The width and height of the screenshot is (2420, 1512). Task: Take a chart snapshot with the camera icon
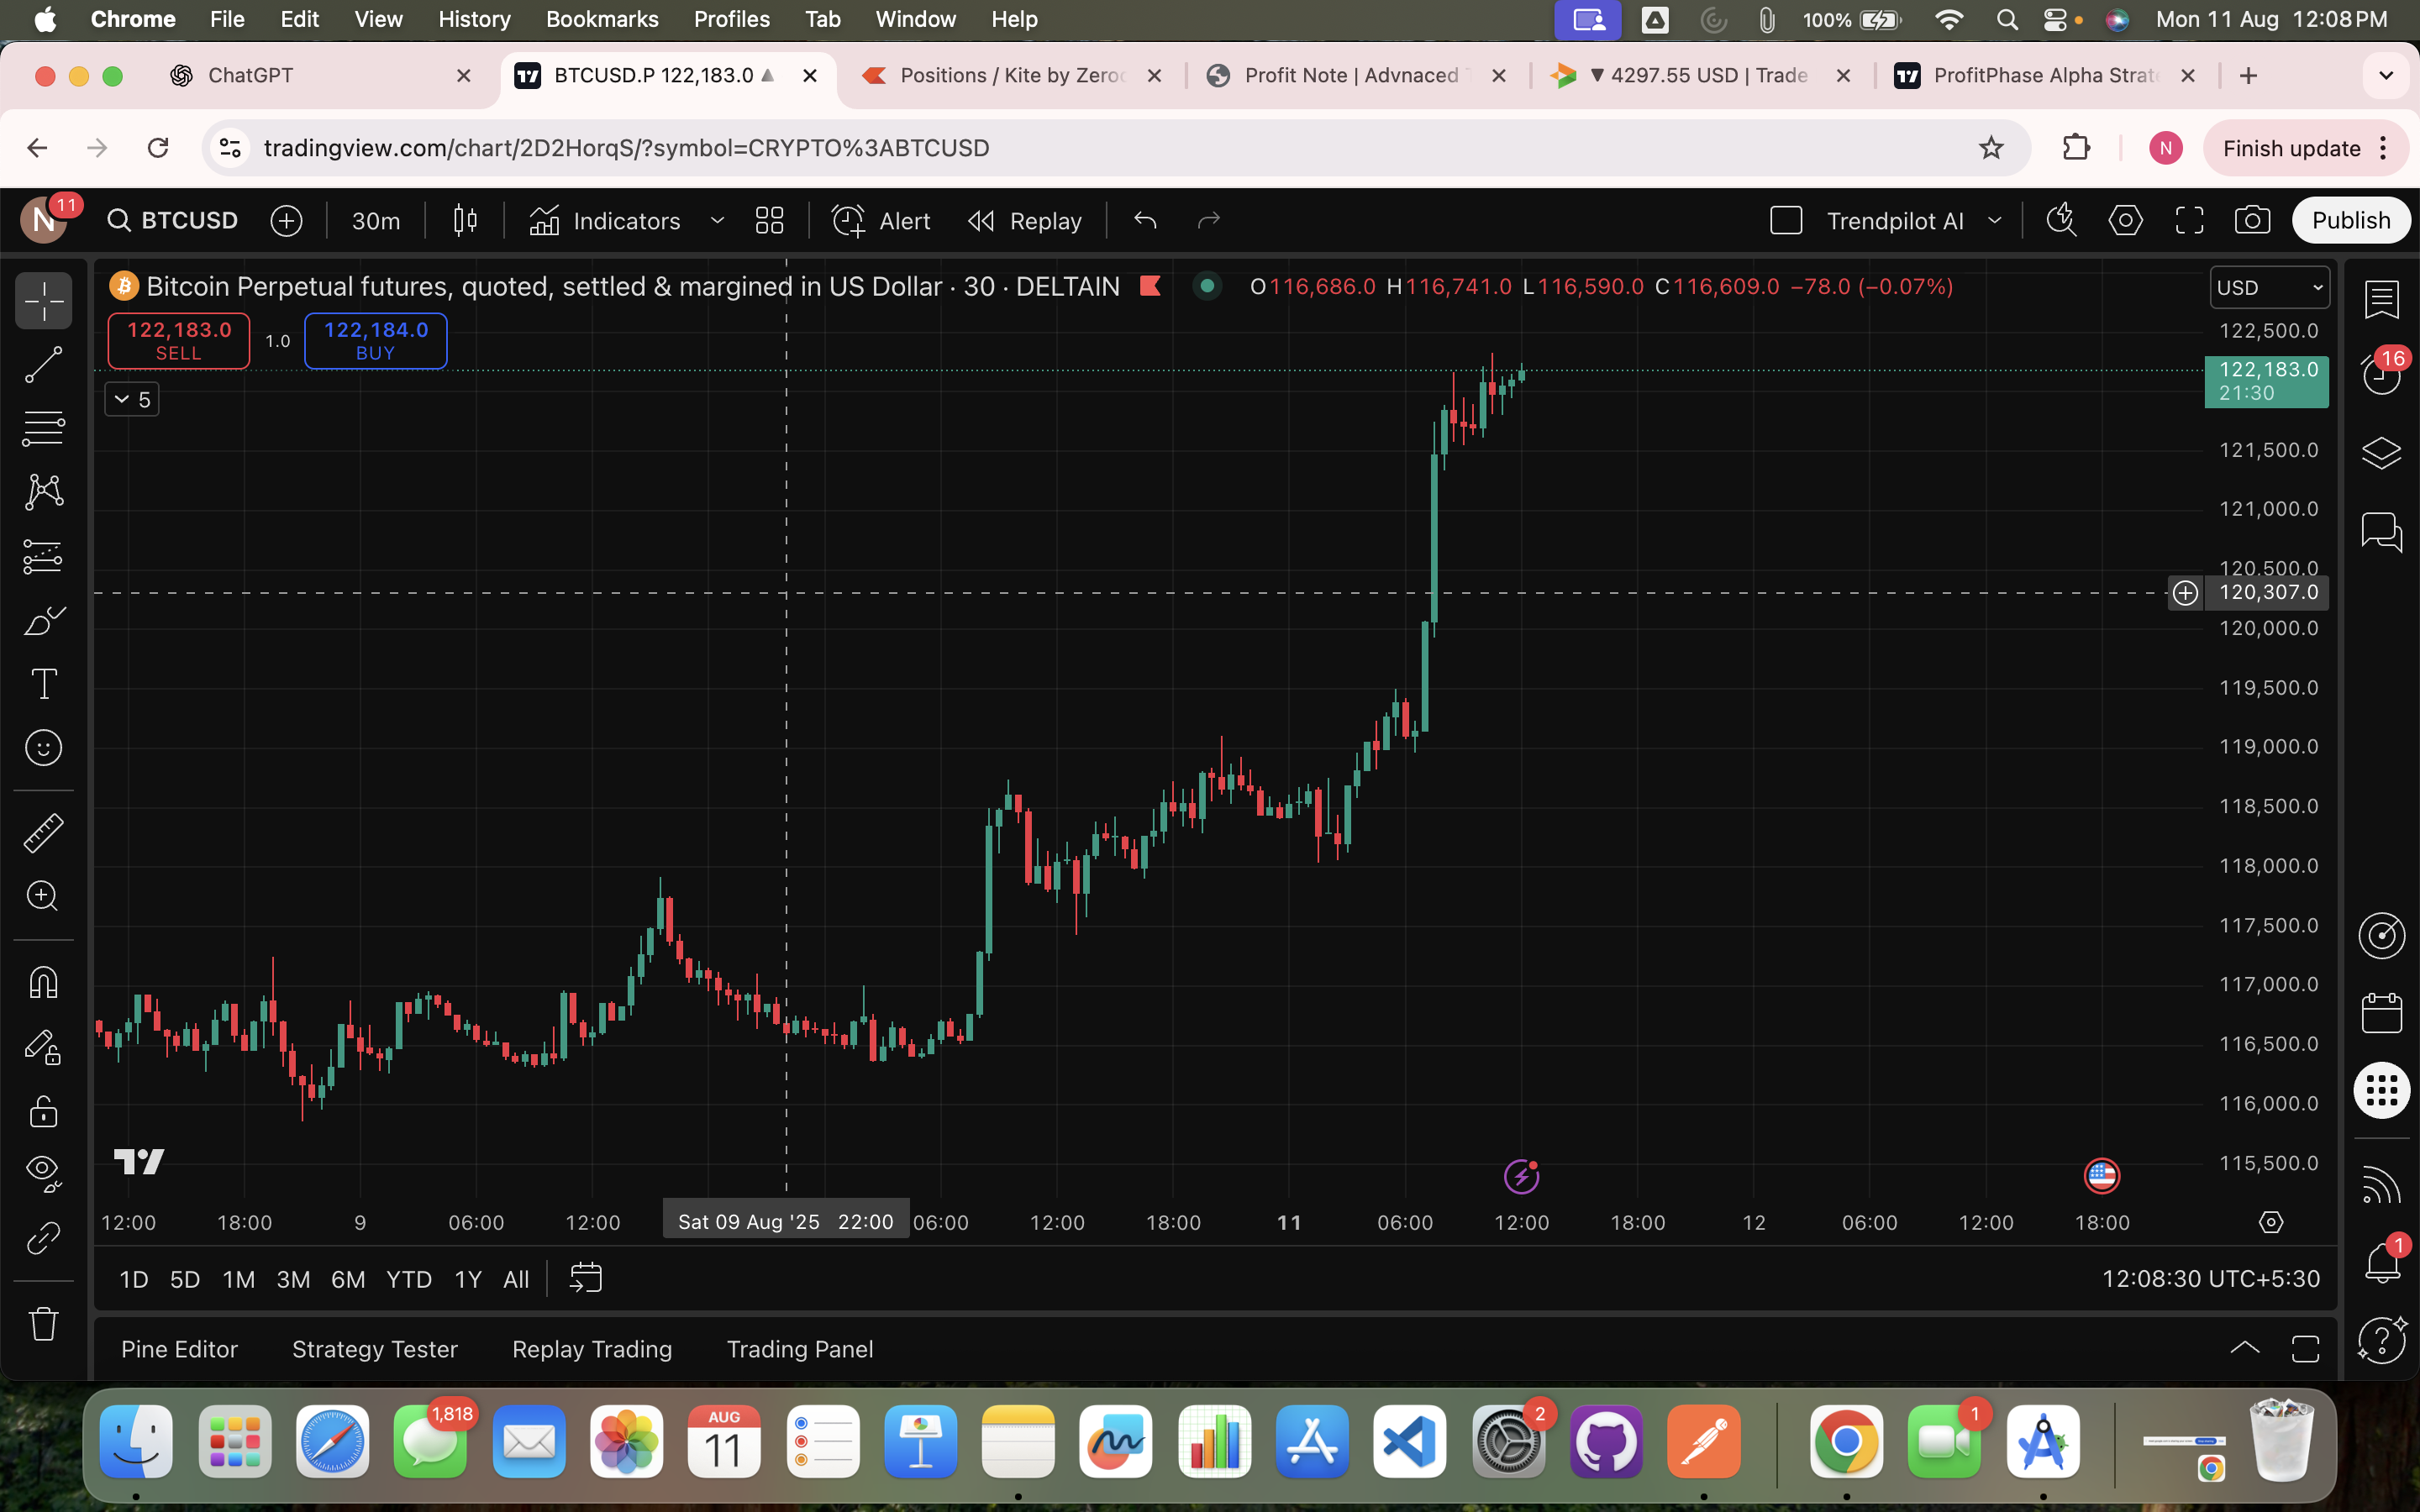tap(2252, 221)
